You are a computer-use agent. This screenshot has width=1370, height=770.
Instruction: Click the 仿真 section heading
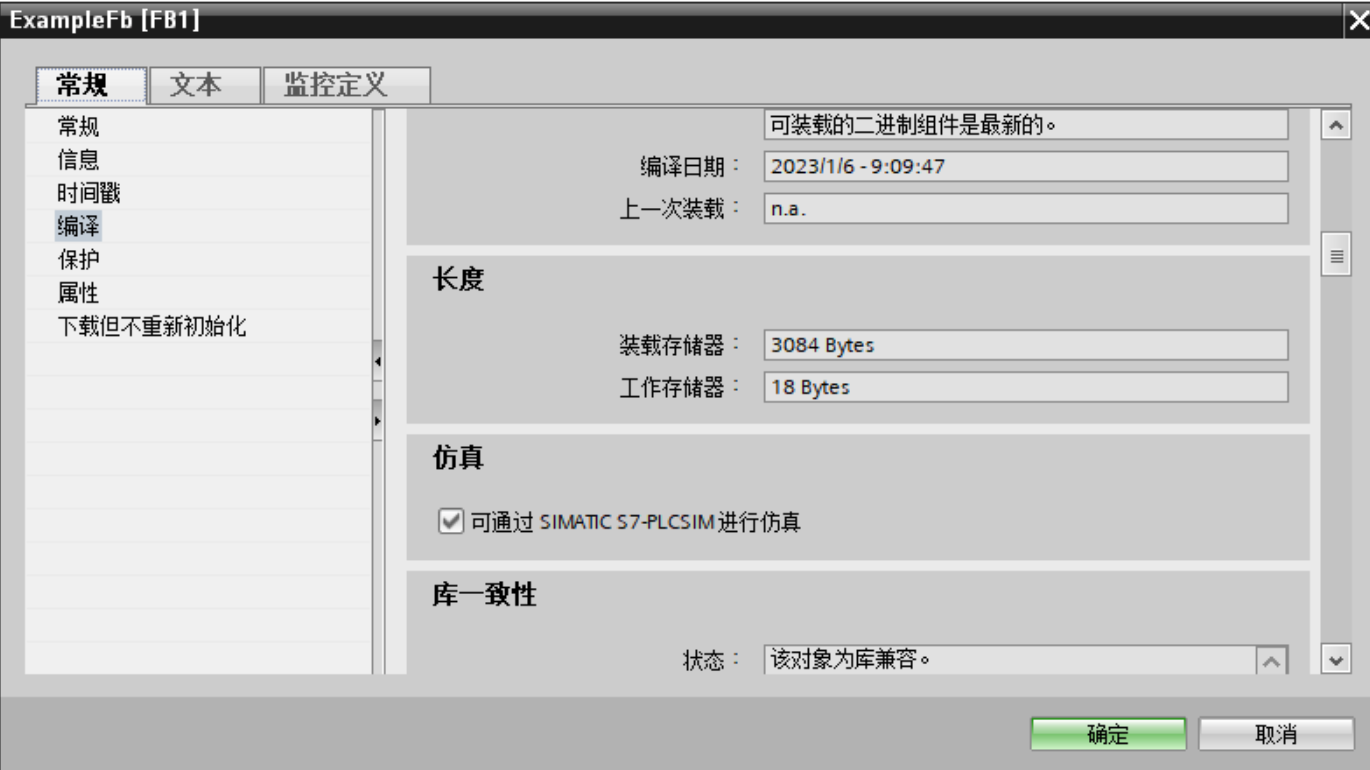(459, 460)
